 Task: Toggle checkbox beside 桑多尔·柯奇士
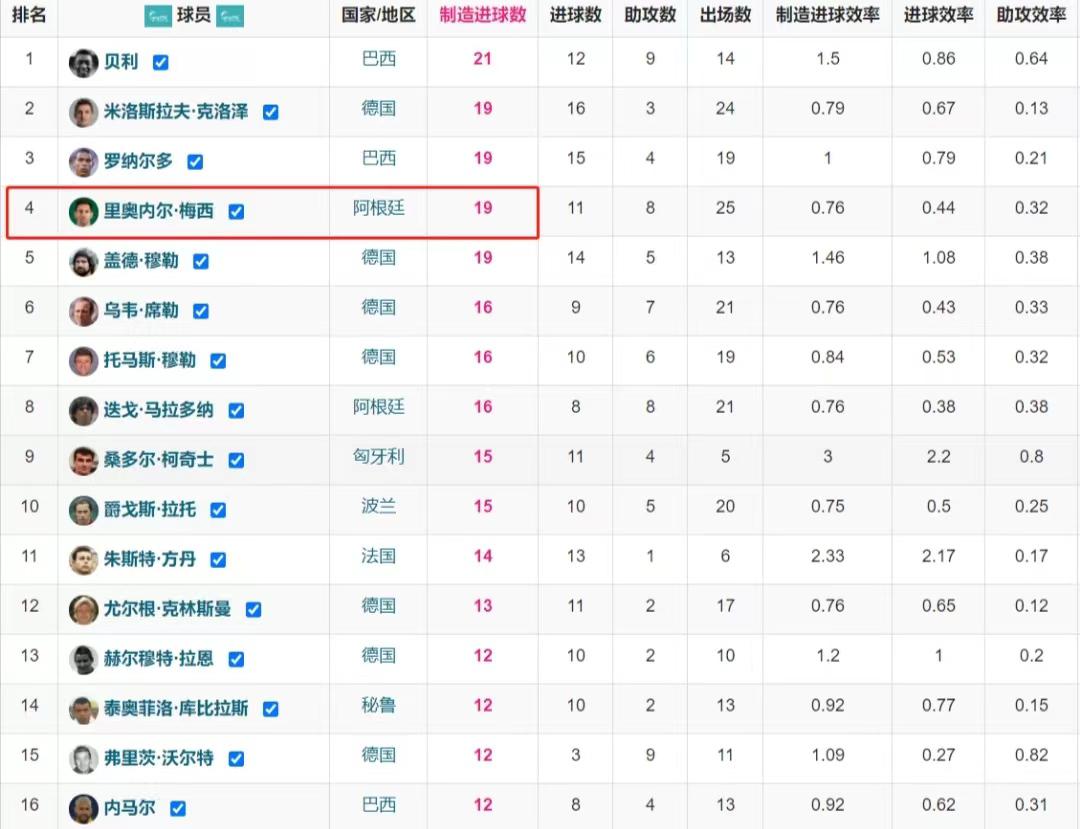click(x=236, y=461)
